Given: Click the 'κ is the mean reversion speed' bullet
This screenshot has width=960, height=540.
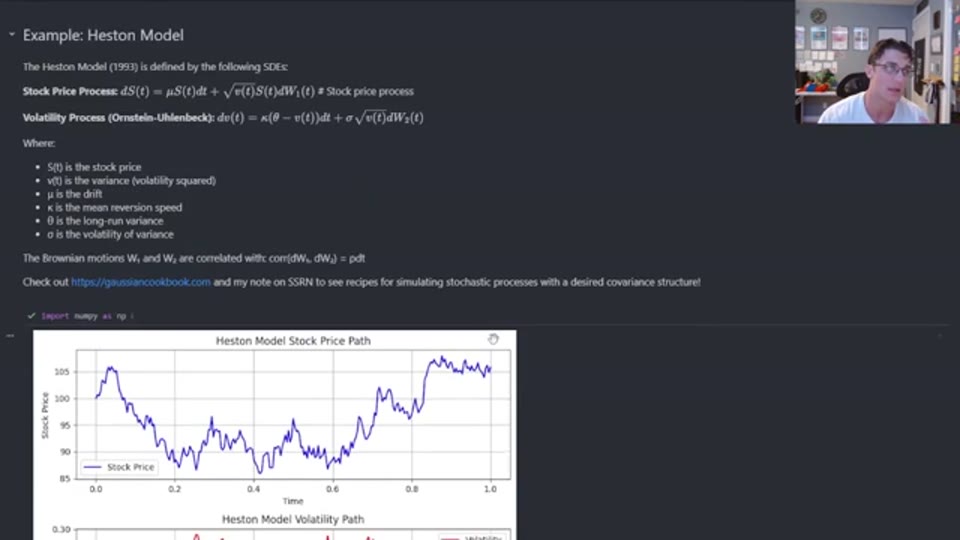Looking at the screenshot, I should [x=114, y=208].
